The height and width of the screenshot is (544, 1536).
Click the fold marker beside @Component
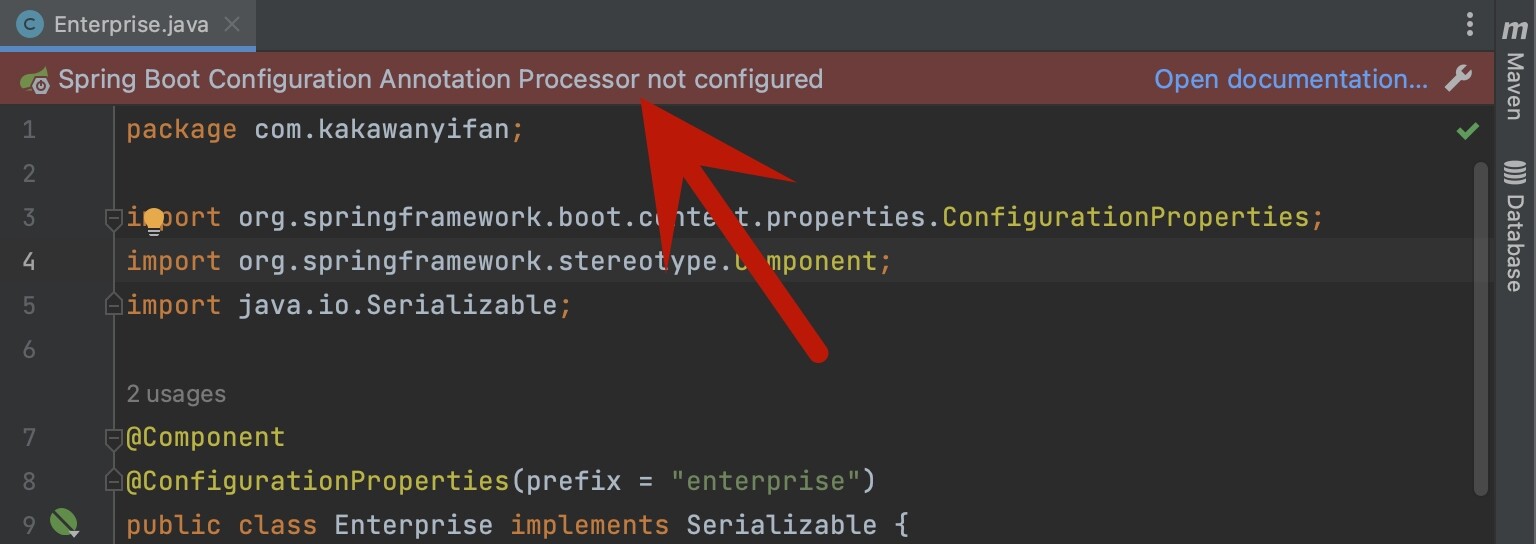coord(113,438)
